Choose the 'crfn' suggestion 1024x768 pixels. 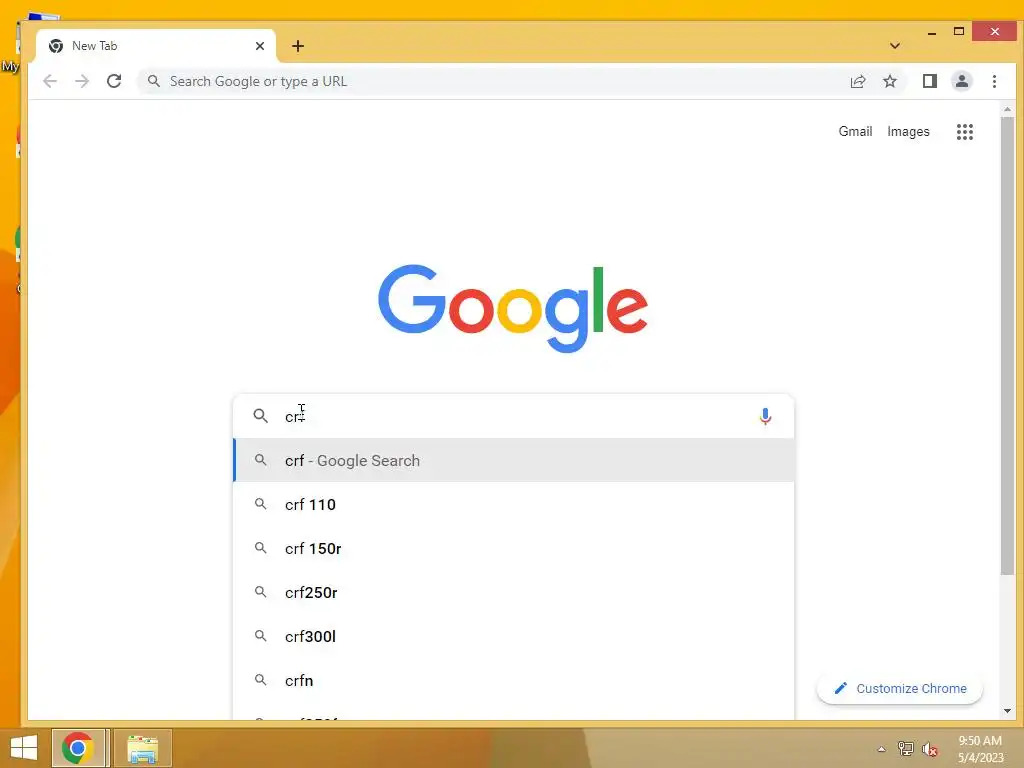[x=513, y=680]
